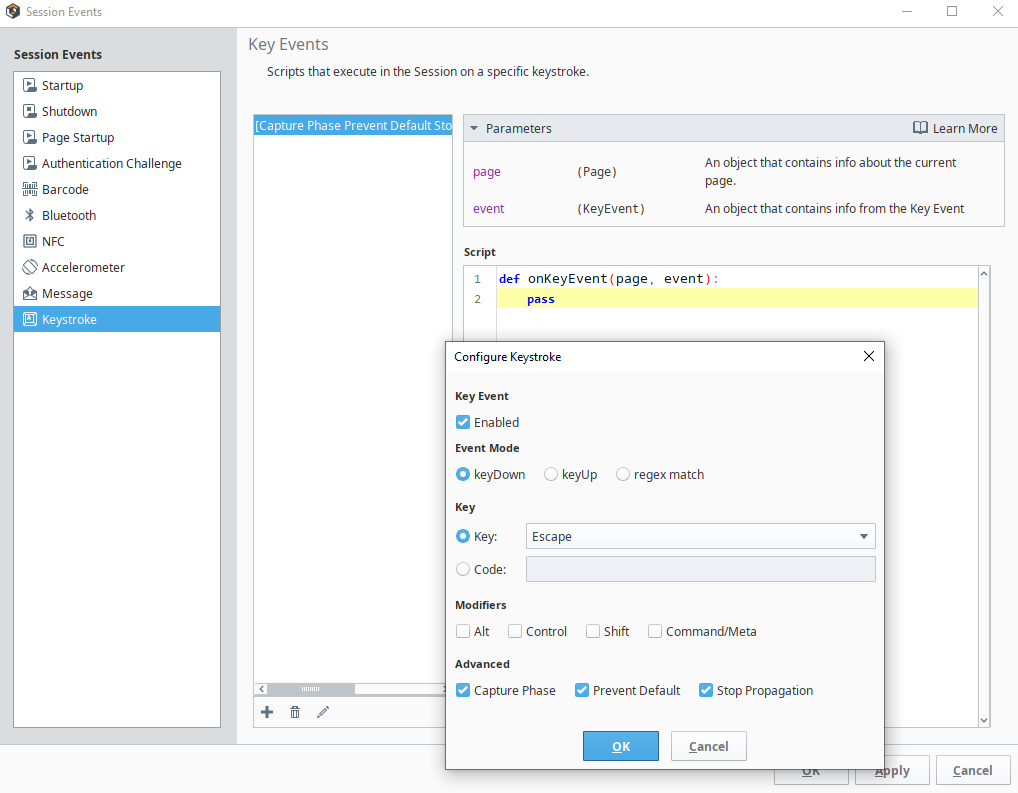
Task: Enable the Shift modifier
Action: [x=593, y=631]
